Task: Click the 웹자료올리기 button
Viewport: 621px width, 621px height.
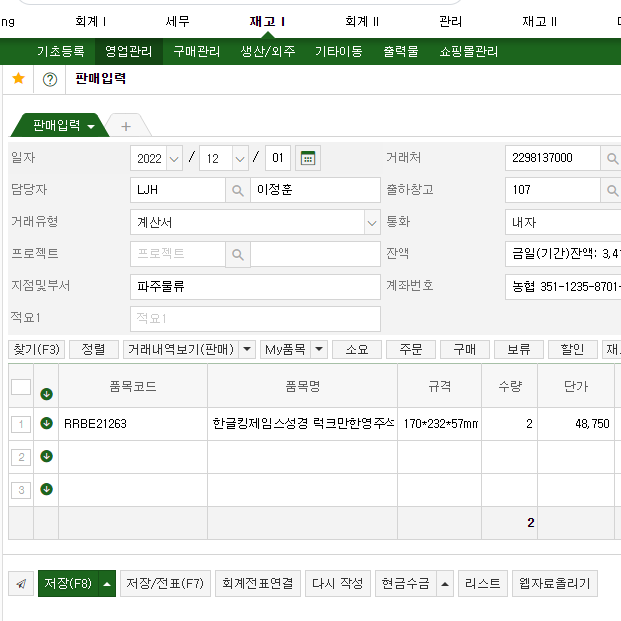Action: pos(555,583)
